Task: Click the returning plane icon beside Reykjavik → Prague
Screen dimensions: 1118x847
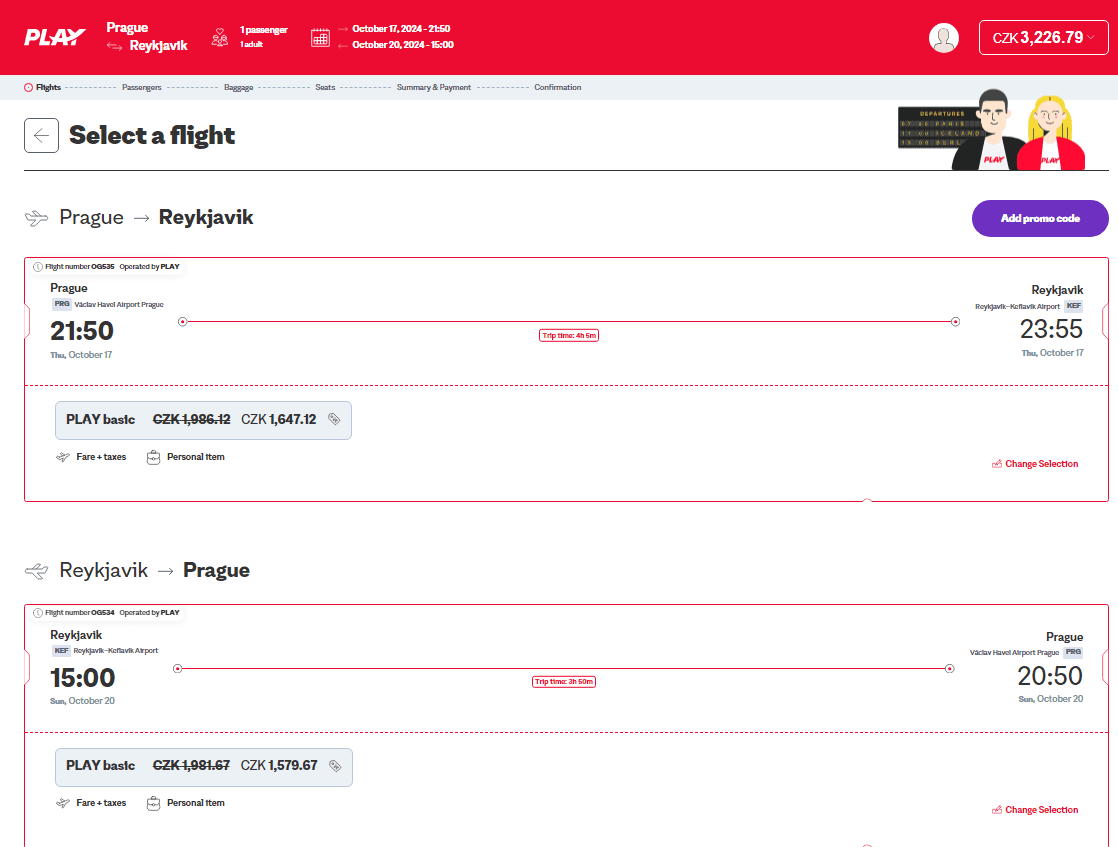Action: (36, 570)
